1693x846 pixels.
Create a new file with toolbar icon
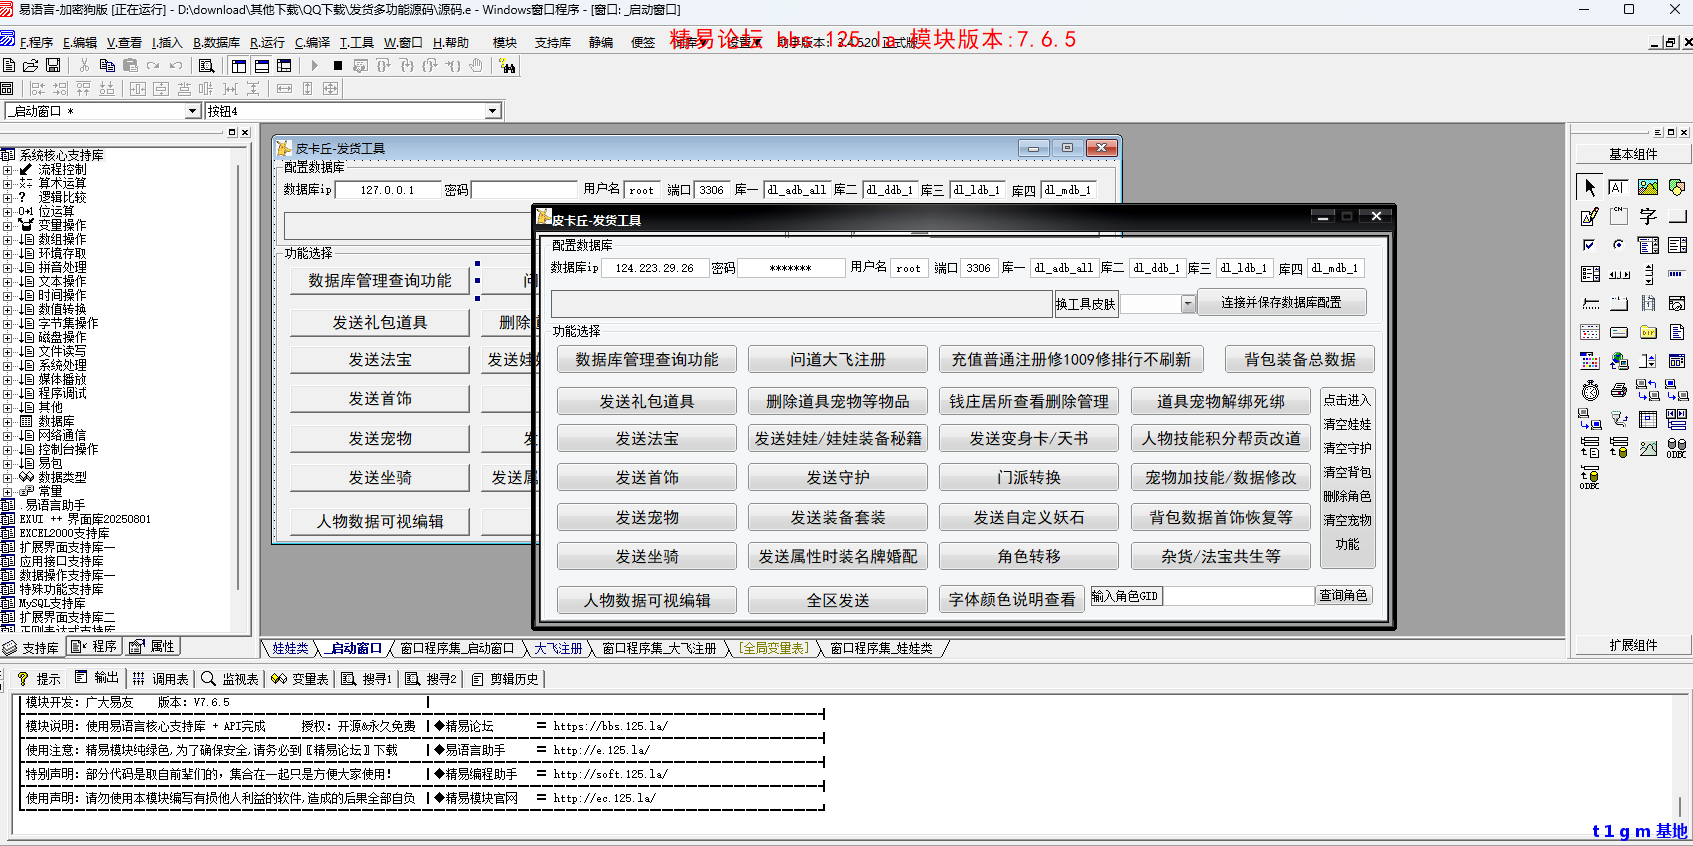click(x=9, y=65)
